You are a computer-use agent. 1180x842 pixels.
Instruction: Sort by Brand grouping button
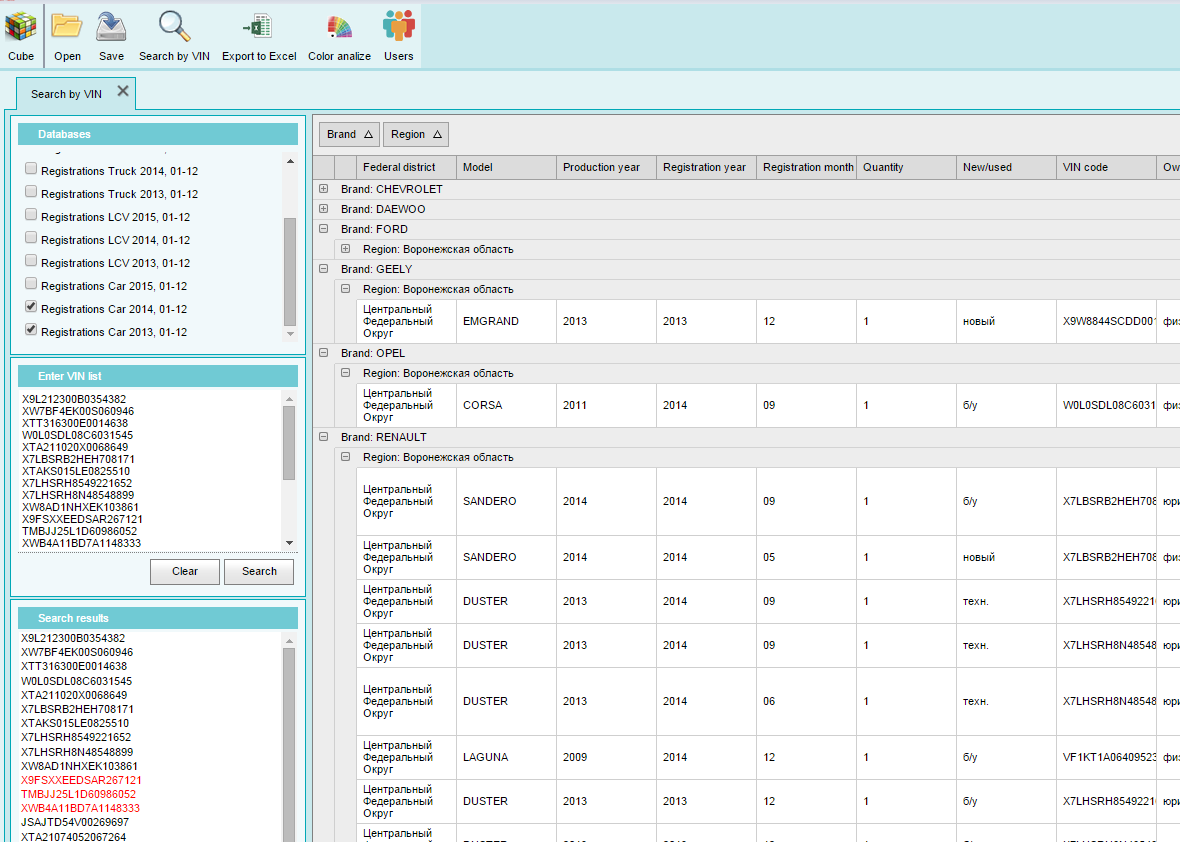pos(349,134)
